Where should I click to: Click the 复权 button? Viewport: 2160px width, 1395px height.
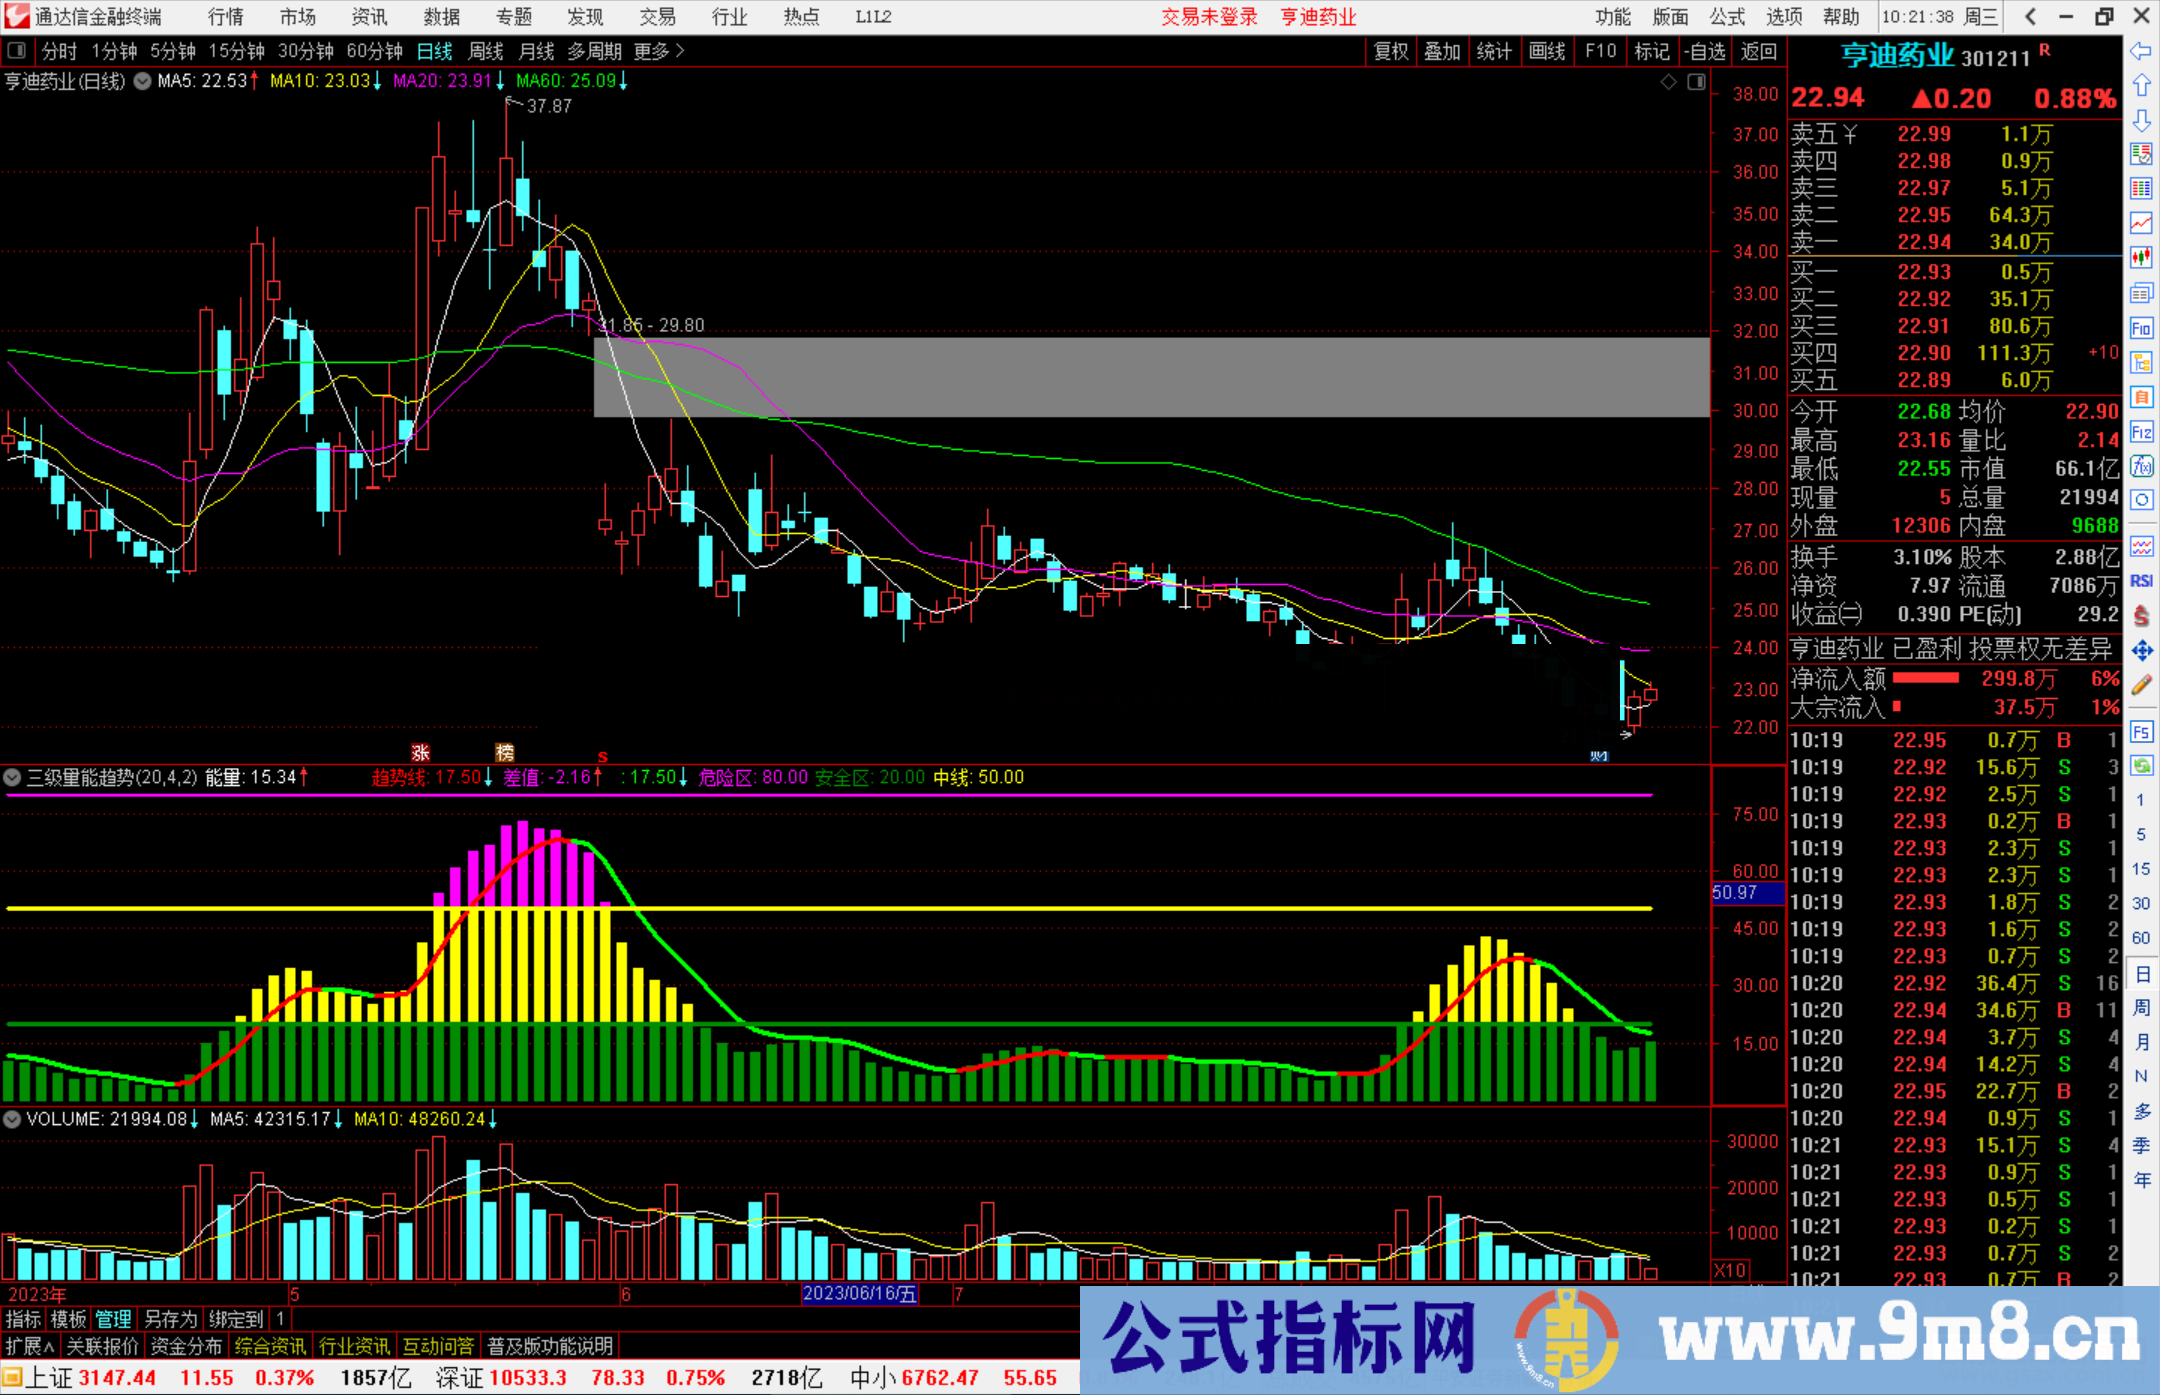(1391, 51)
